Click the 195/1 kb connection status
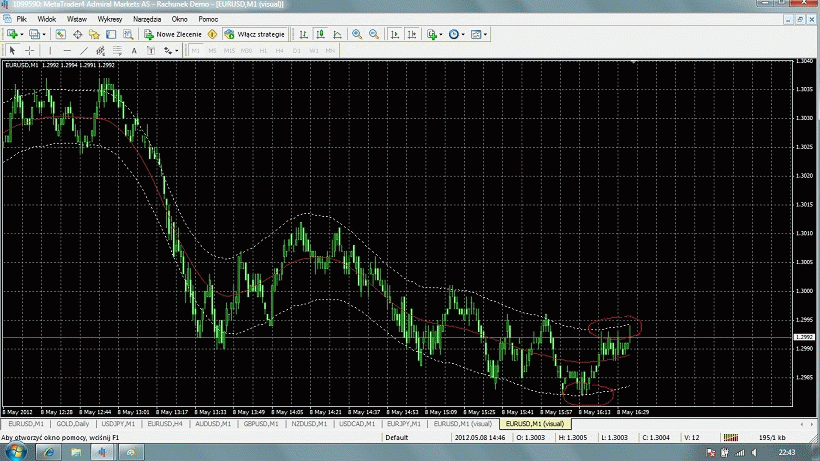820x461 pixels. pos(772,437)
